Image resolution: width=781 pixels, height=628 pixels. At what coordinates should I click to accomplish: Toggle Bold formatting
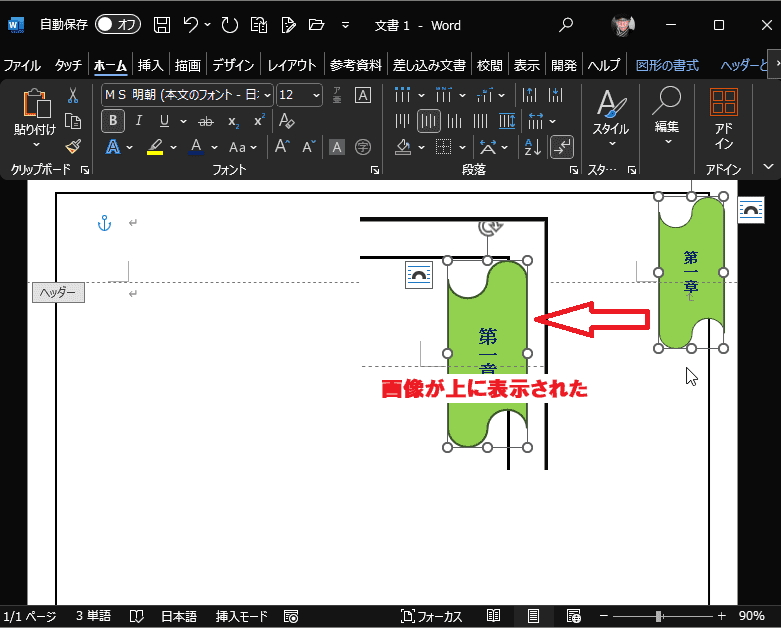[113, 121]
